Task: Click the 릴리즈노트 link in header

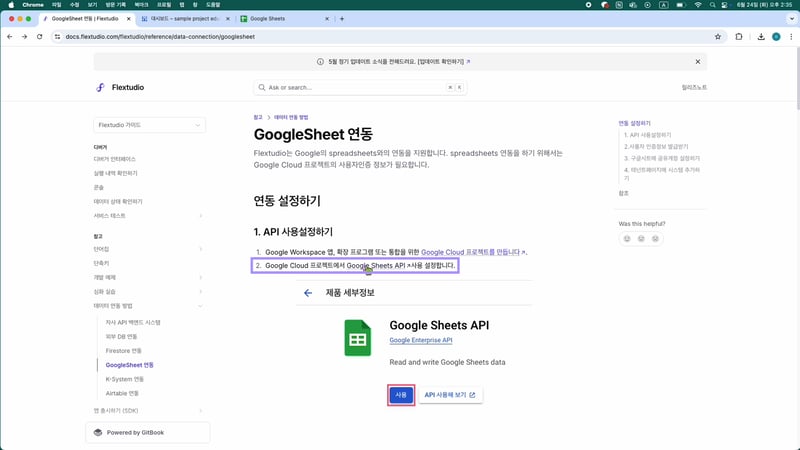Action: click(x=694, y=87)
